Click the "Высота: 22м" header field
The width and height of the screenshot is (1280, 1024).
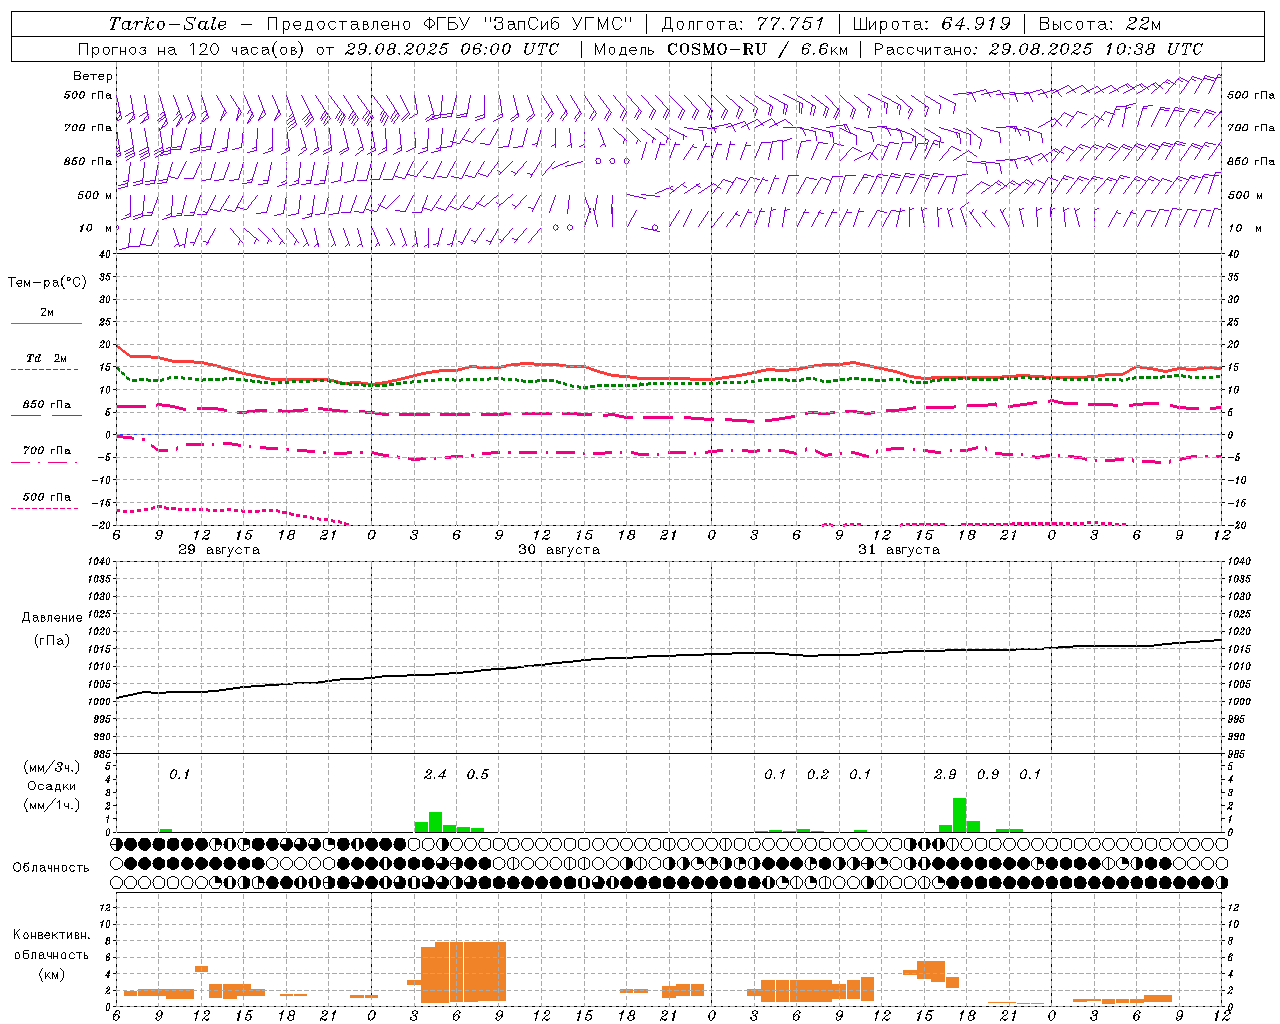point(1100,24)
